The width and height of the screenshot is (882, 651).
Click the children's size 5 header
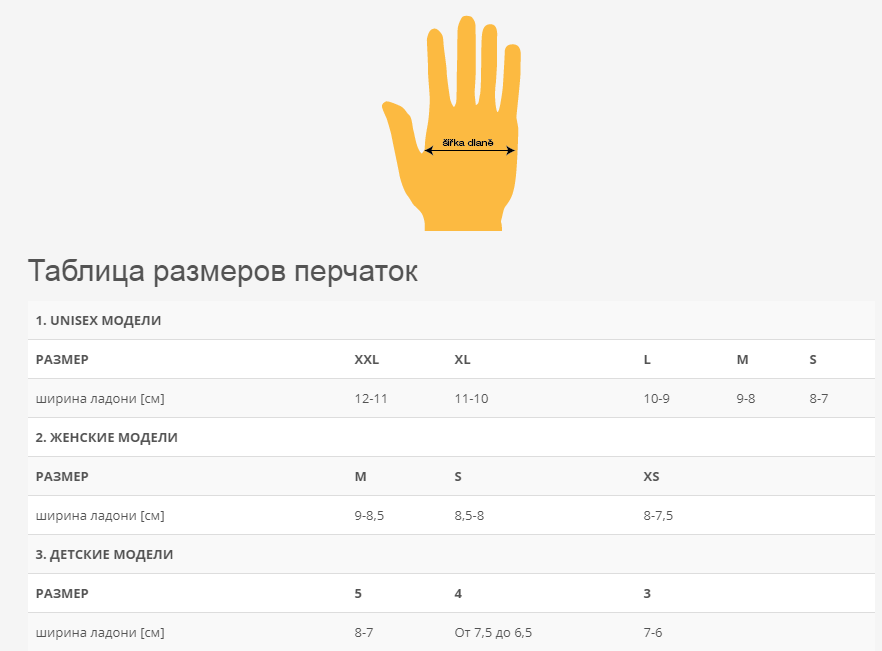[x=358, y=594]
